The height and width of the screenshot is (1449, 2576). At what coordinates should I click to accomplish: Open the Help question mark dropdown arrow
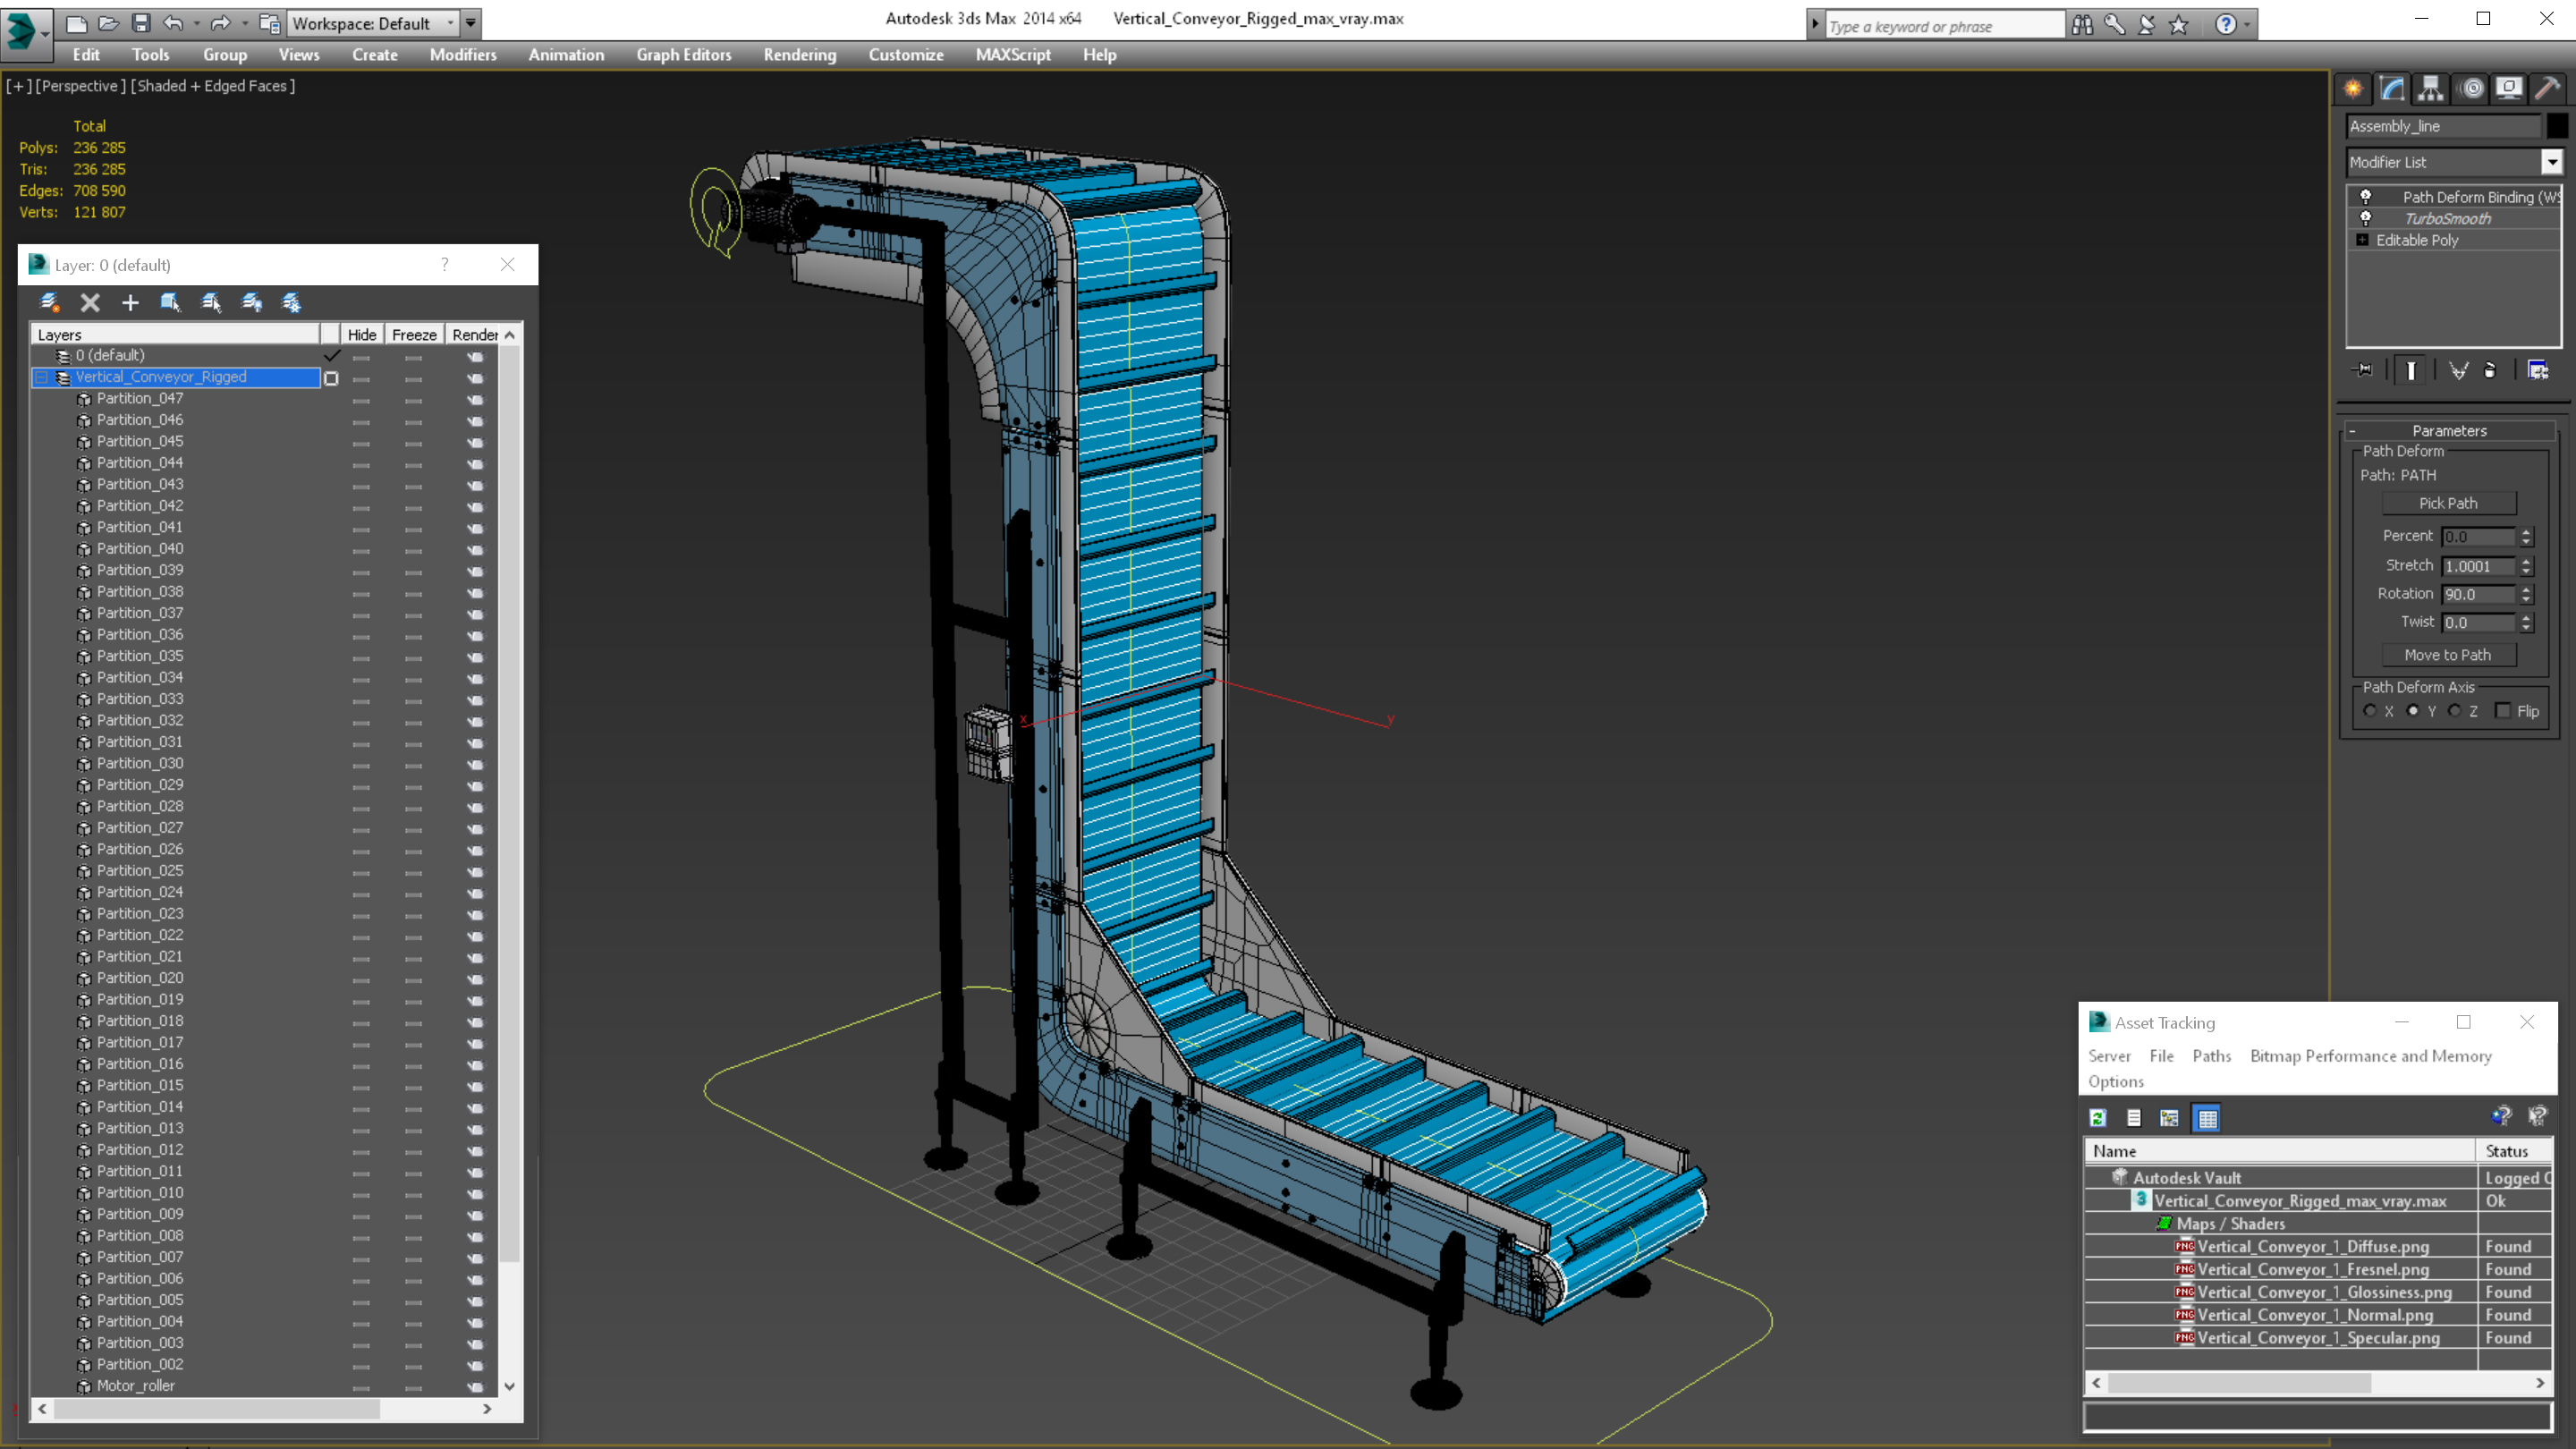click(2247, 24)
